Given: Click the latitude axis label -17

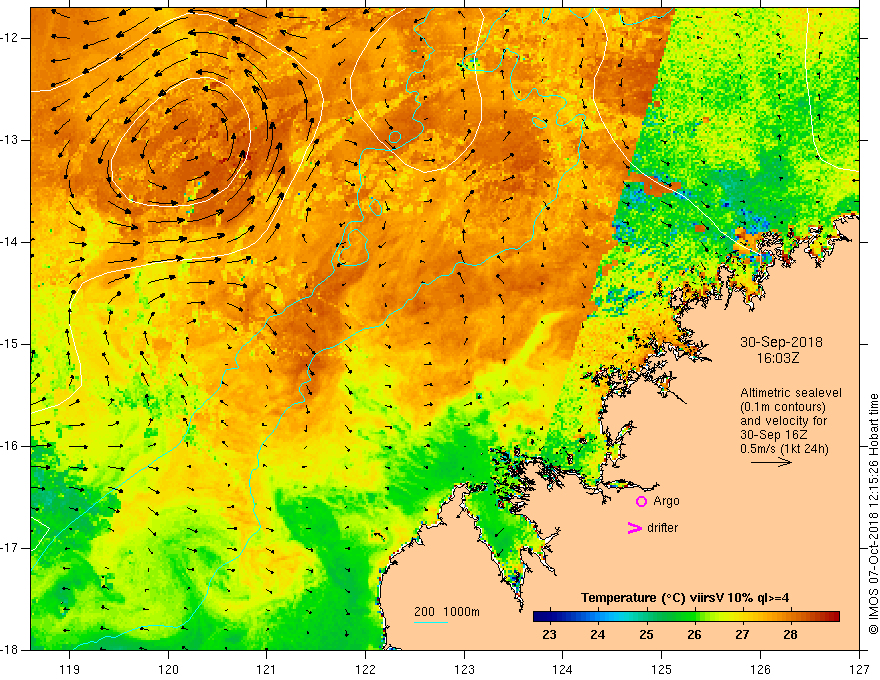Looking at the screenshot, I should click(x=10, y=548).
